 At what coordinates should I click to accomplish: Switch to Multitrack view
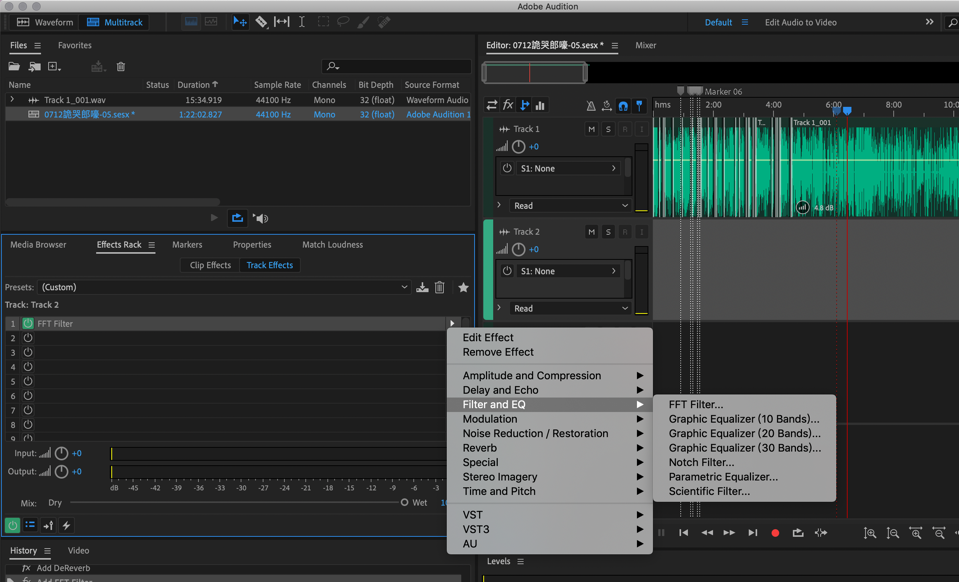point(114,22)
